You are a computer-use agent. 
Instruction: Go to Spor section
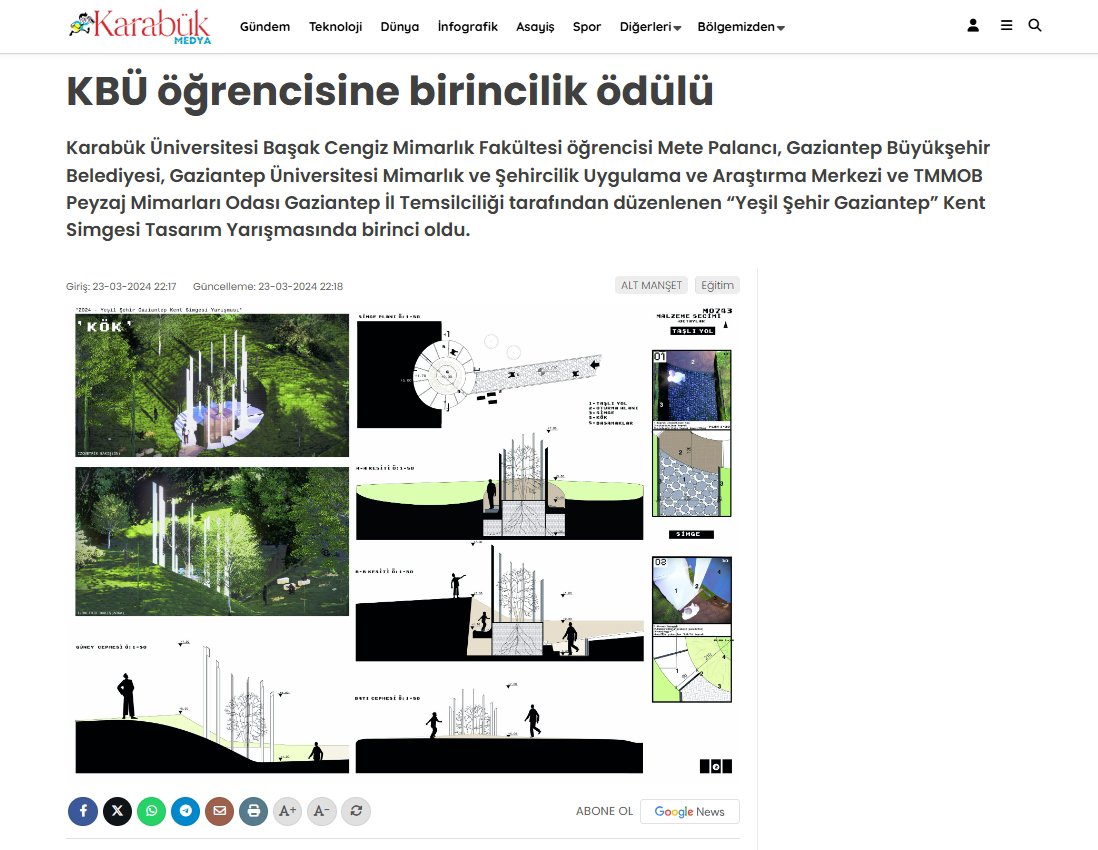point(587,27)
